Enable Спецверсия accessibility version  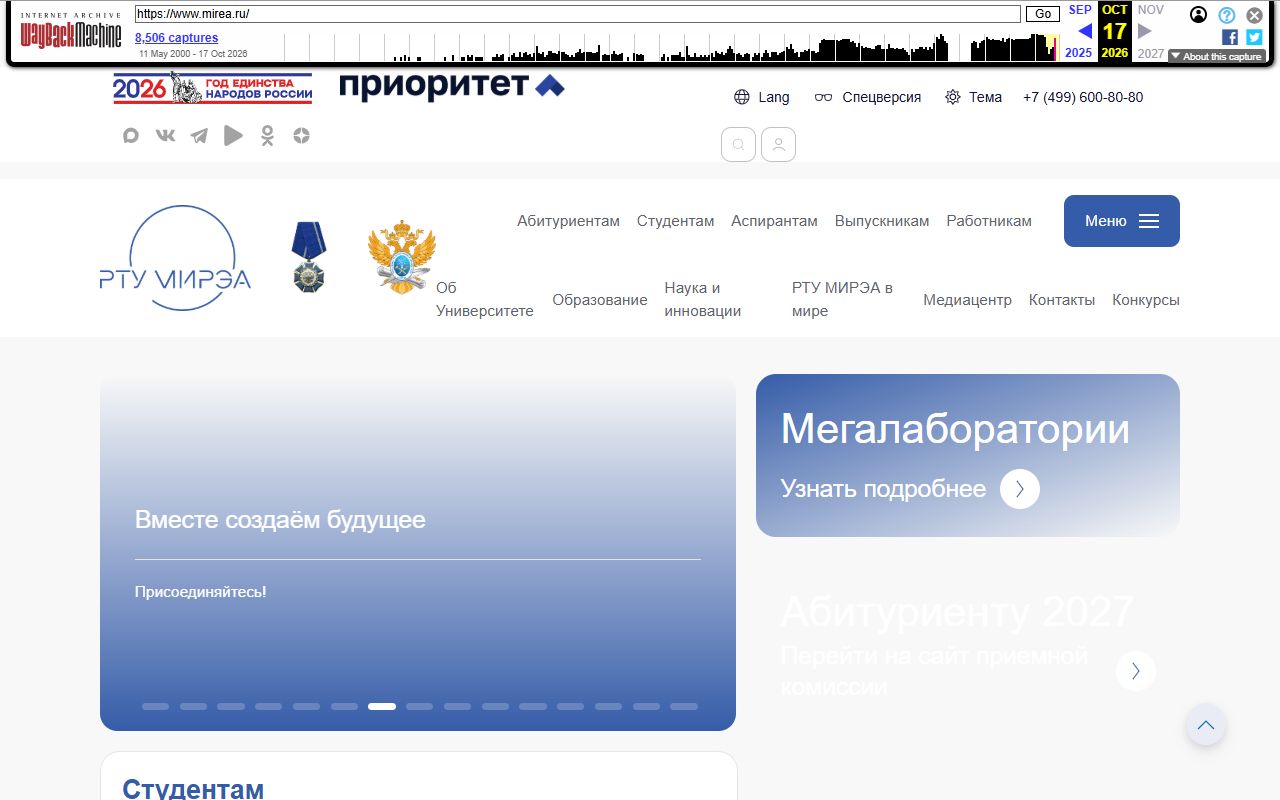point(868,97)
